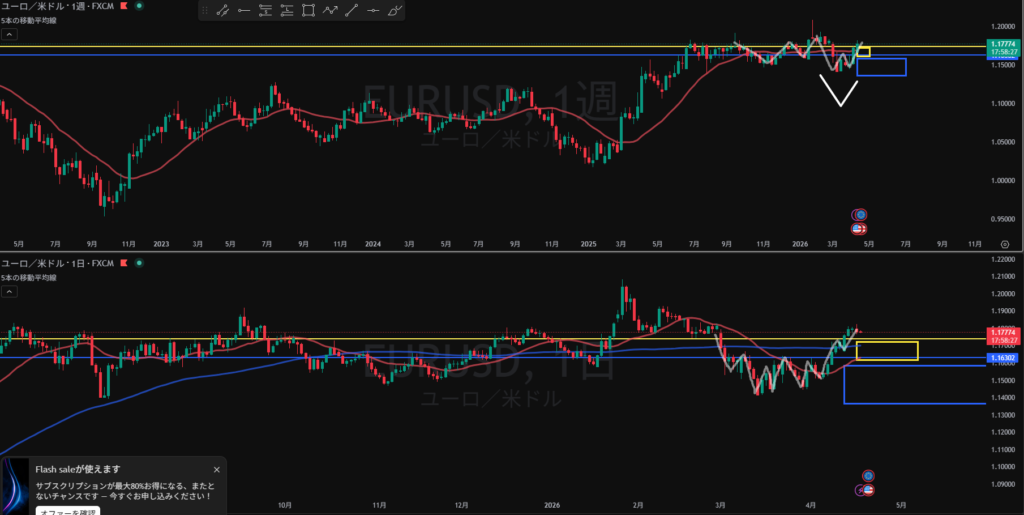Pick the short position tool in toolbar
This screenshot has height=515, width=1024.
click(x=287, y=11)
